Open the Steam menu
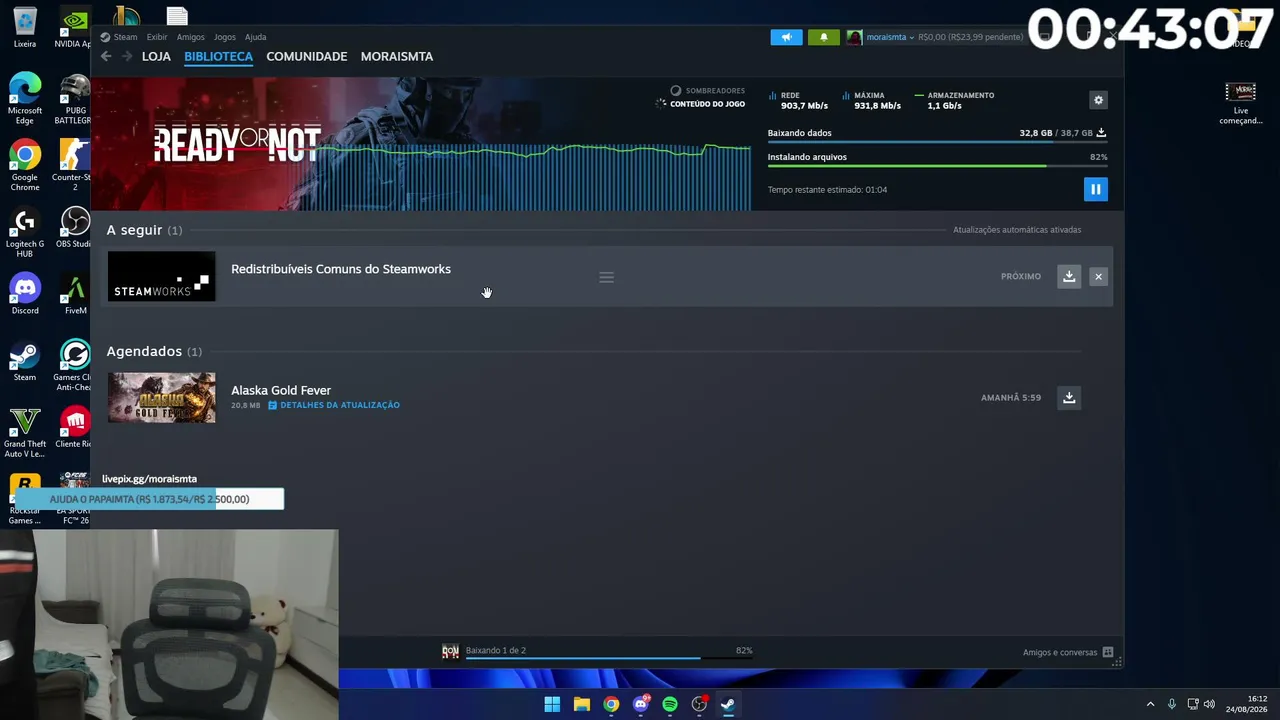 125,37
